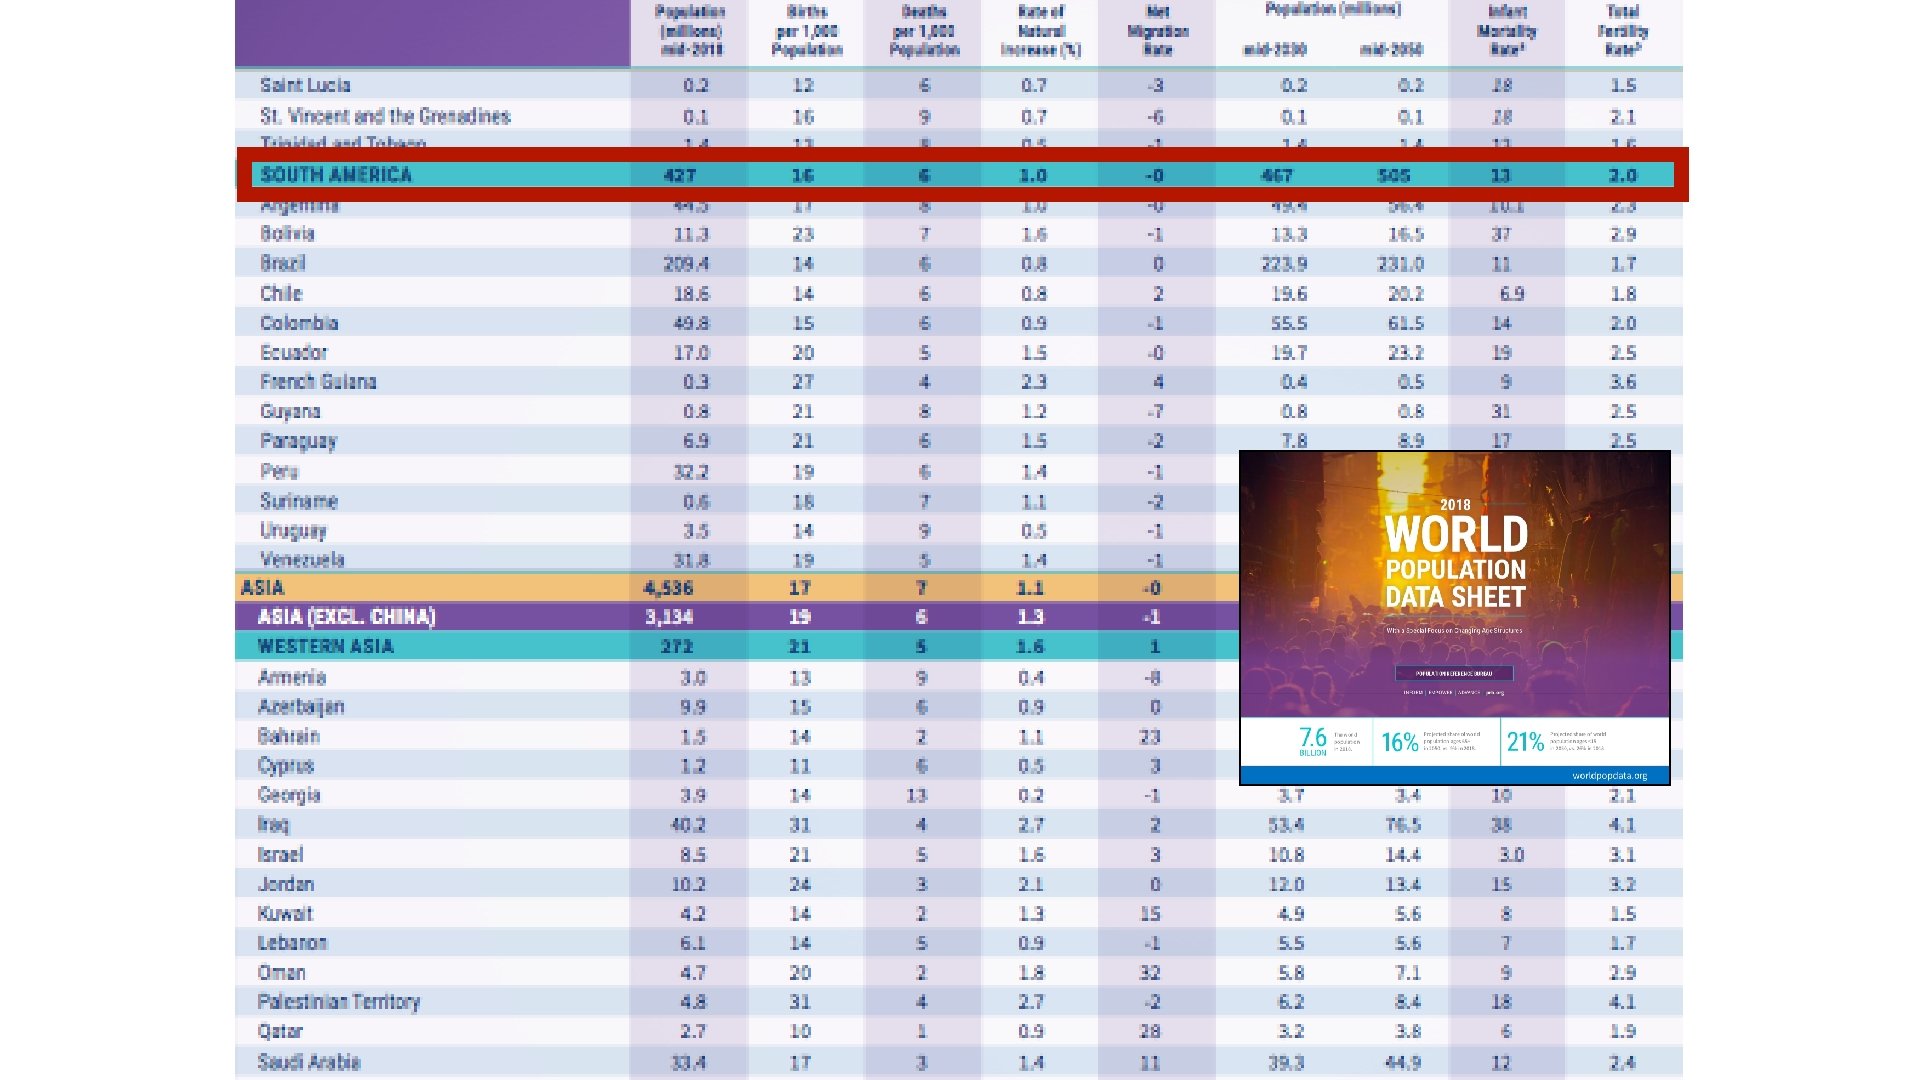Click the Infant Mortality Rate column header
Image resolution: width=1920 pixels, height=1080 pixels.
coord(1506,31)
